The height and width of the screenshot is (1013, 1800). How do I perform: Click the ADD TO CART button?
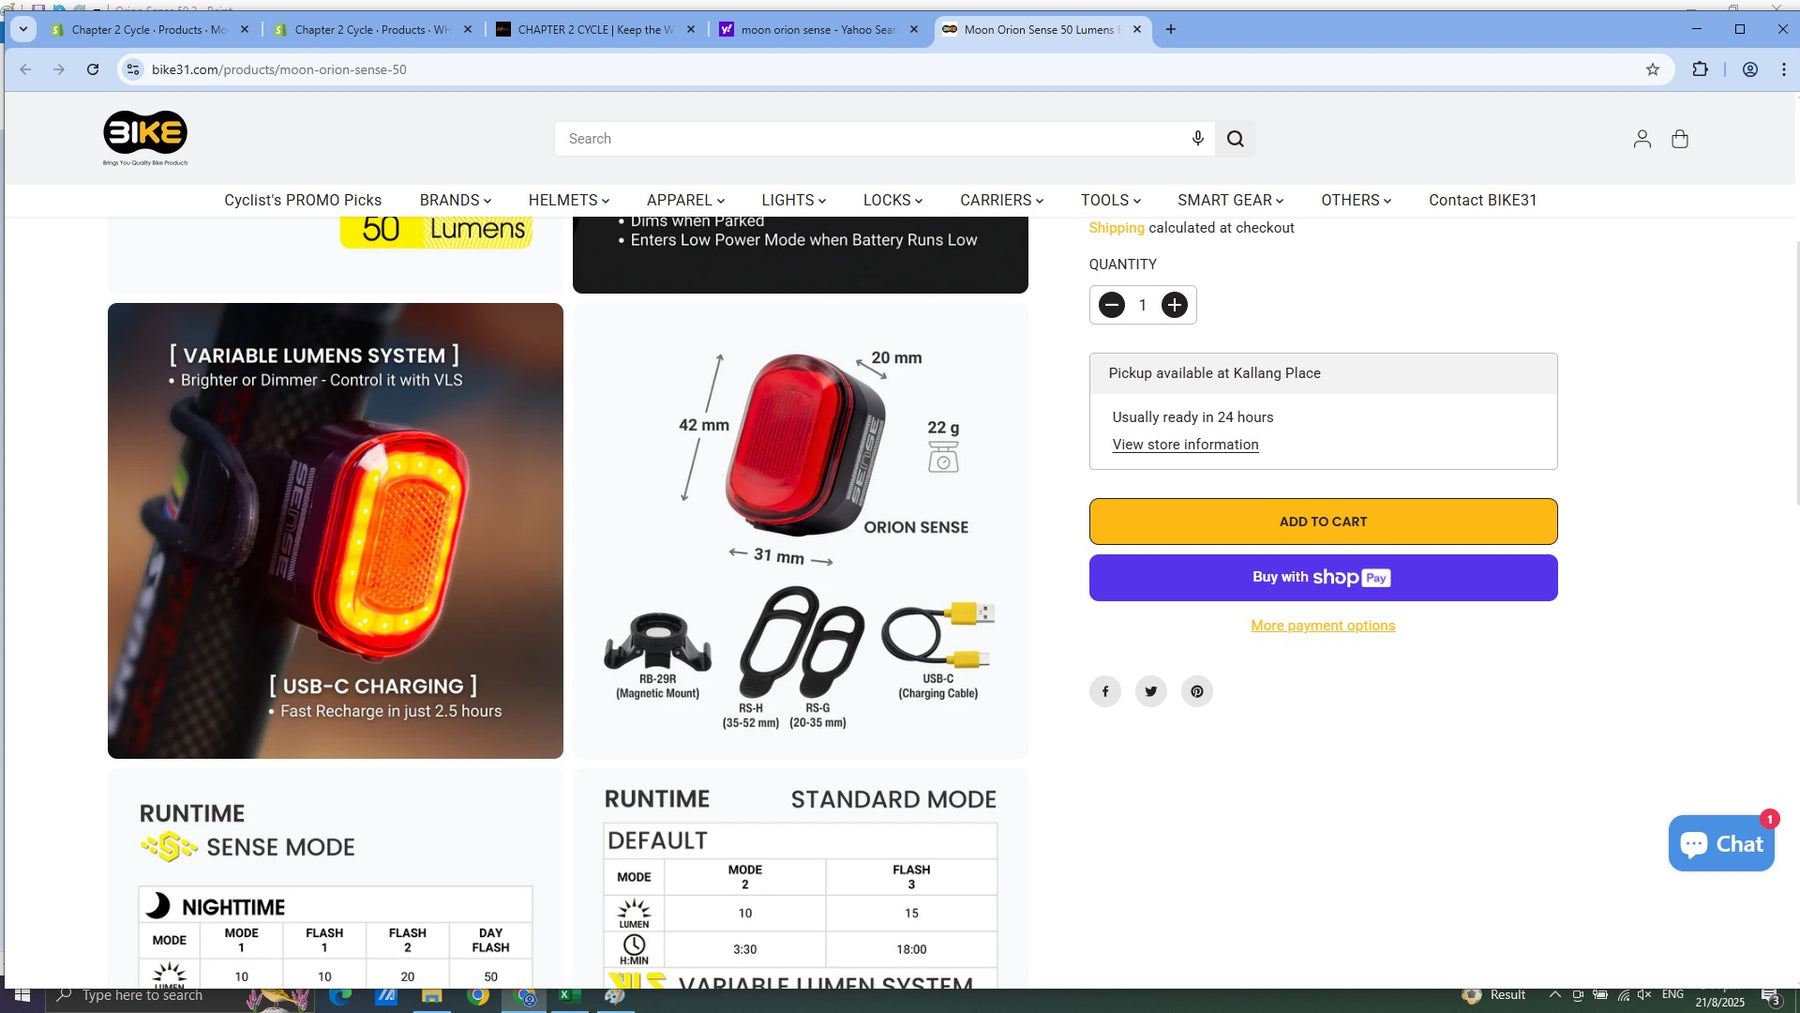tap(1322, 521)
